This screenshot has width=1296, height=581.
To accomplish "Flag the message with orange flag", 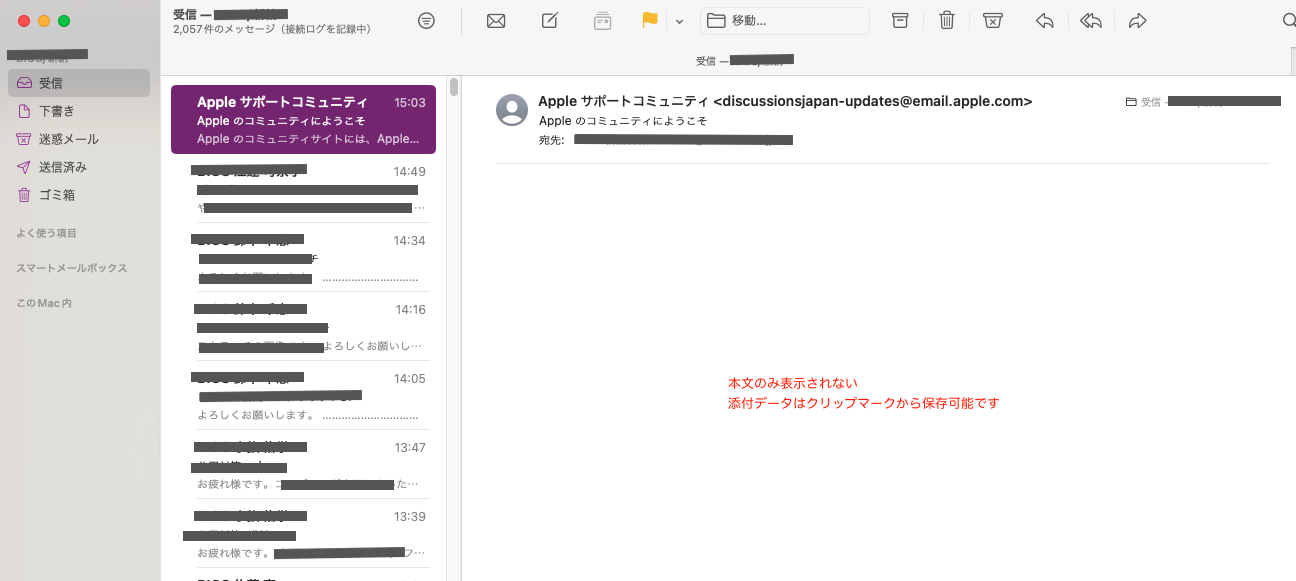I will pos(650,21).
